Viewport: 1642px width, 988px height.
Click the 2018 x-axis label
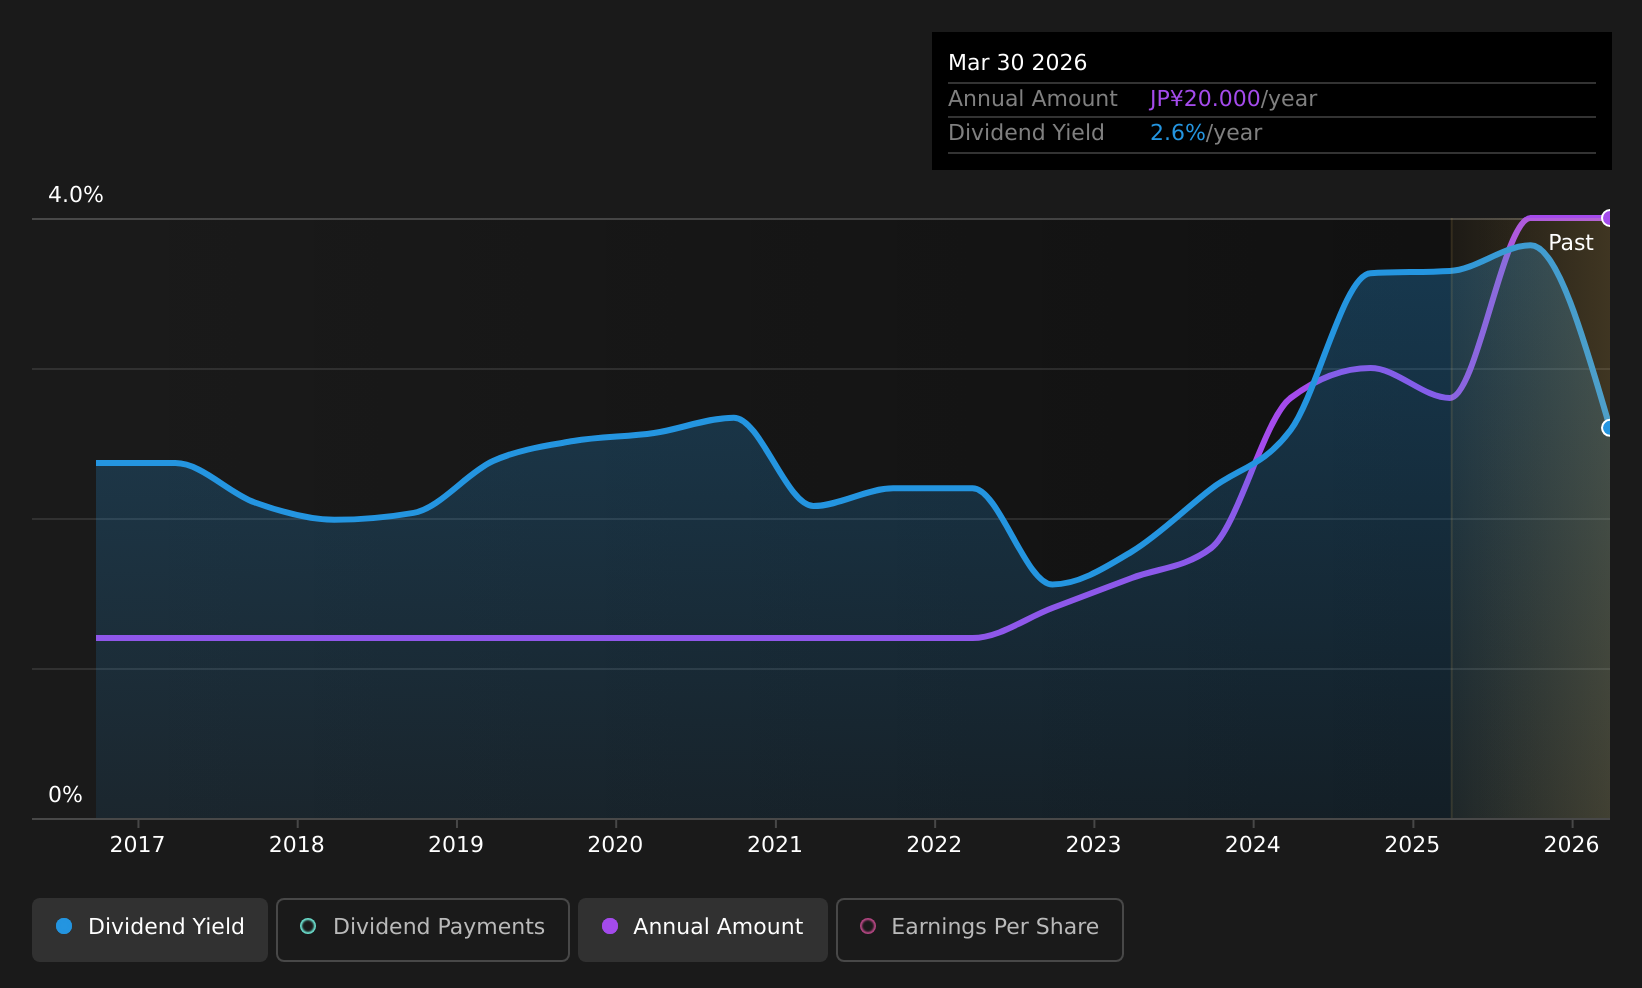pyautogui.click(x=297, y=845)
